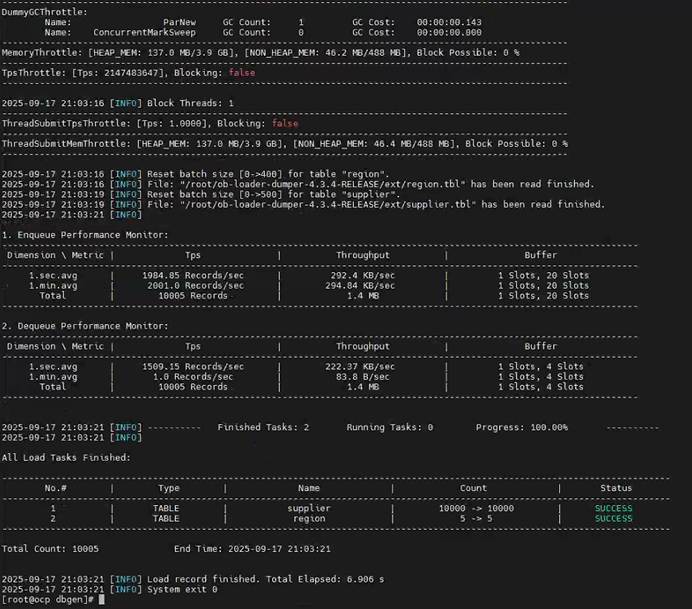Click System exit 0 line

click(x=182, y=590)
